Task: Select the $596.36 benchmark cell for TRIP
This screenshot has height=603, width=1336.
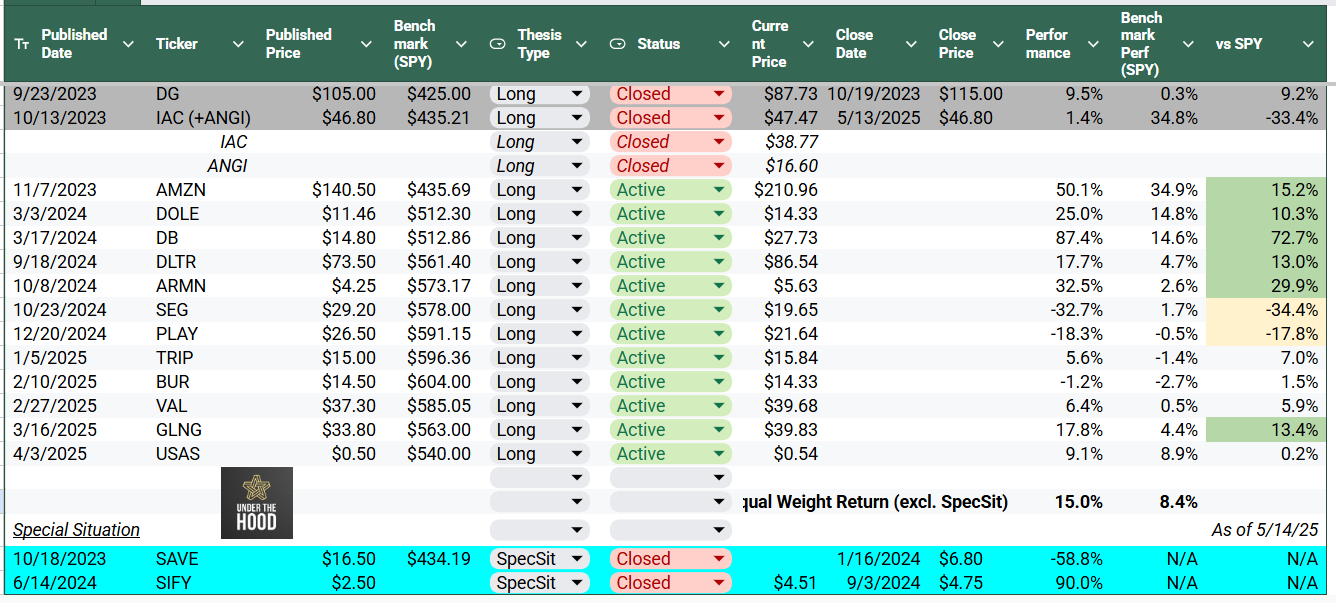Action: (439, 358)
